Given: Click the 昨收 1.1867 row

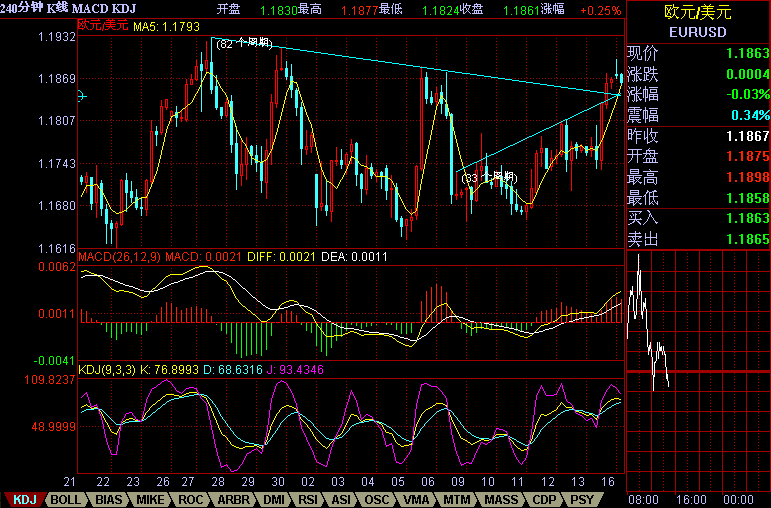Looking at the screenshot, I should [x=698, y=136].
